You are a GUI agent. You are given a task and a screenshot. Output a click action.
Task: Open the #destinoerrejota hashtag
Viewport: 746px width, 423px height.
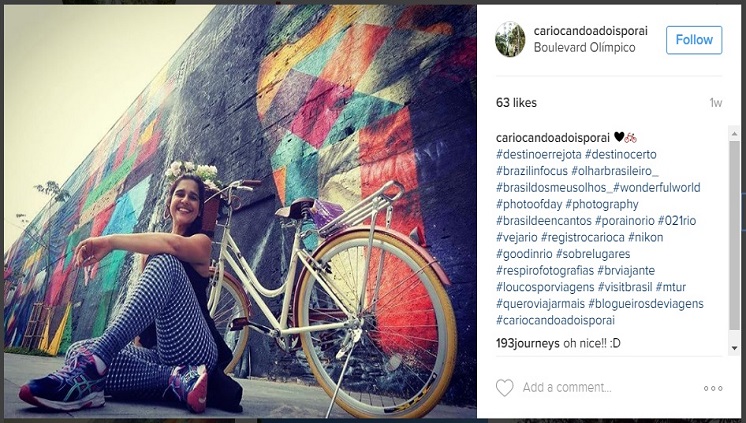pos(539,155)
